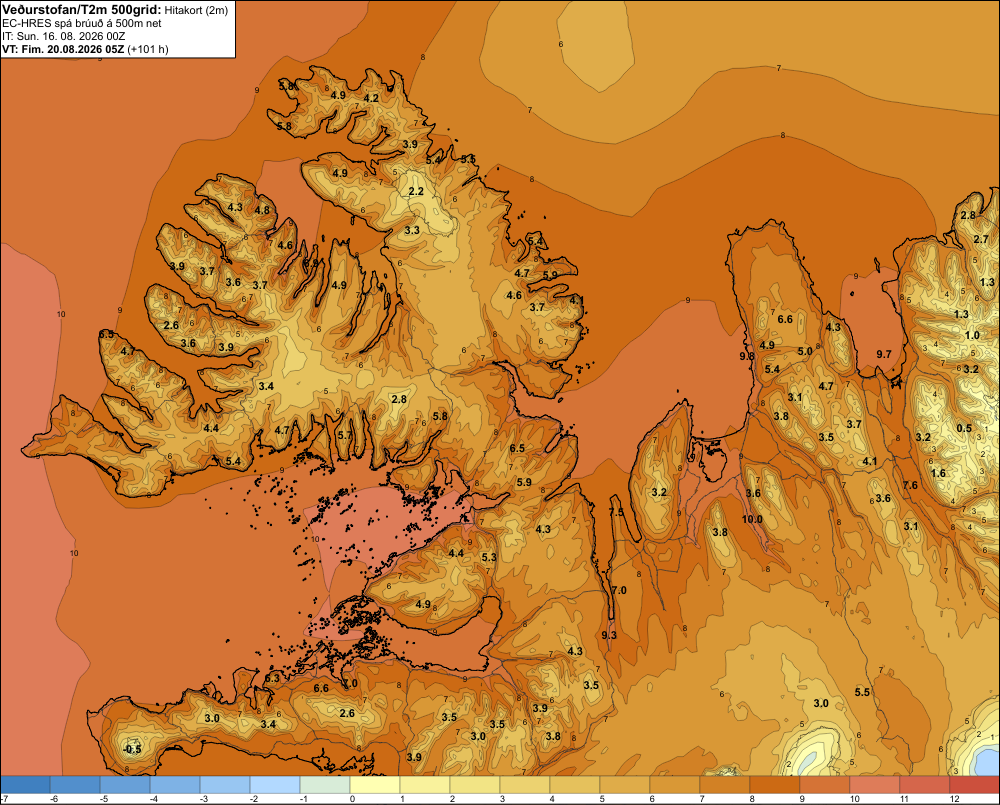Image resolution: width=1000 pixels, height=805 pixels.
Task: Click the 'IT: Sun. 16. 08. 2026 00Z' line
Action: click(64, 36)
